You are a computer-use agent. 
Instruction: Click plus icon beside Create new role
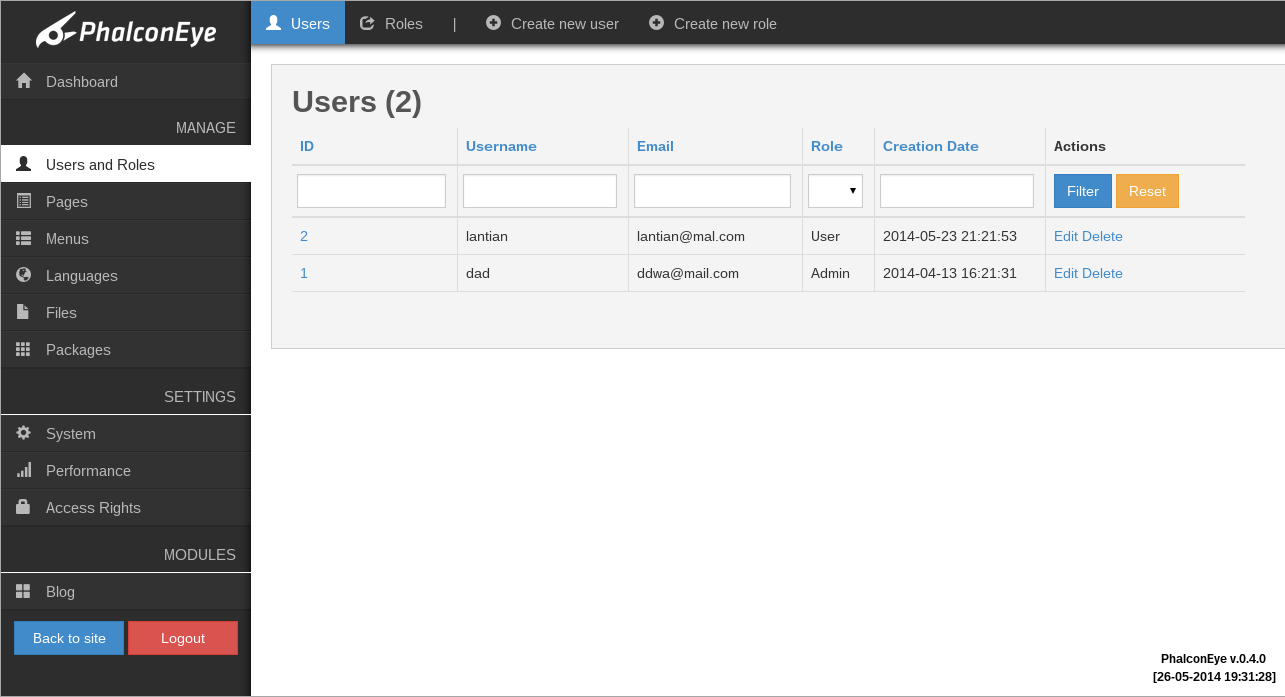[656, 22]
